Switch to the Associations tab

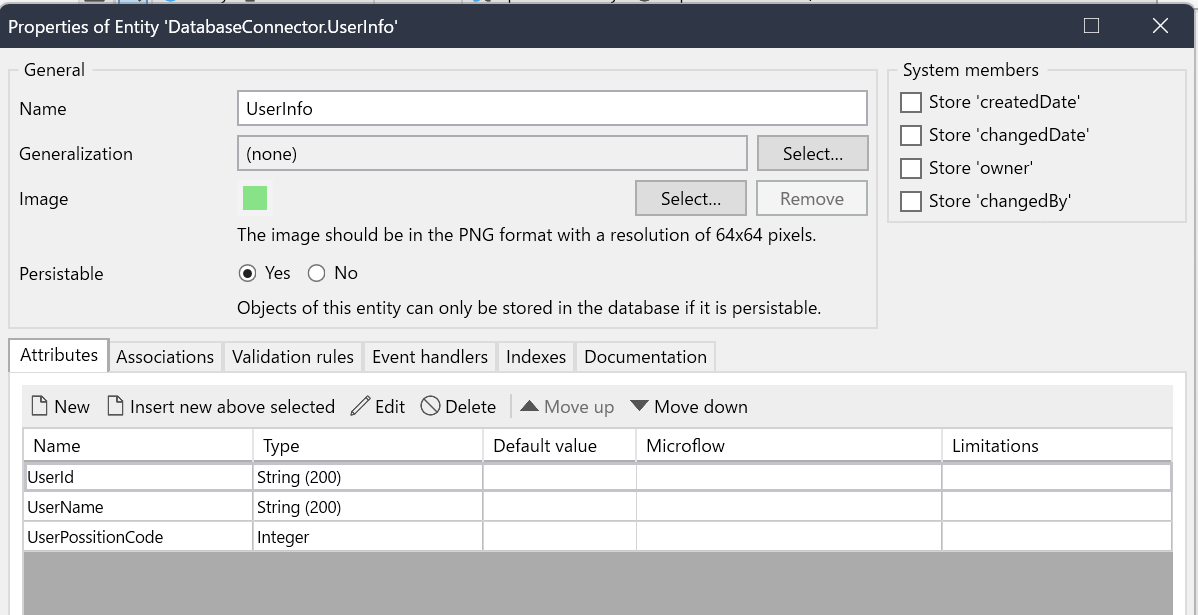tap(165, 357)
